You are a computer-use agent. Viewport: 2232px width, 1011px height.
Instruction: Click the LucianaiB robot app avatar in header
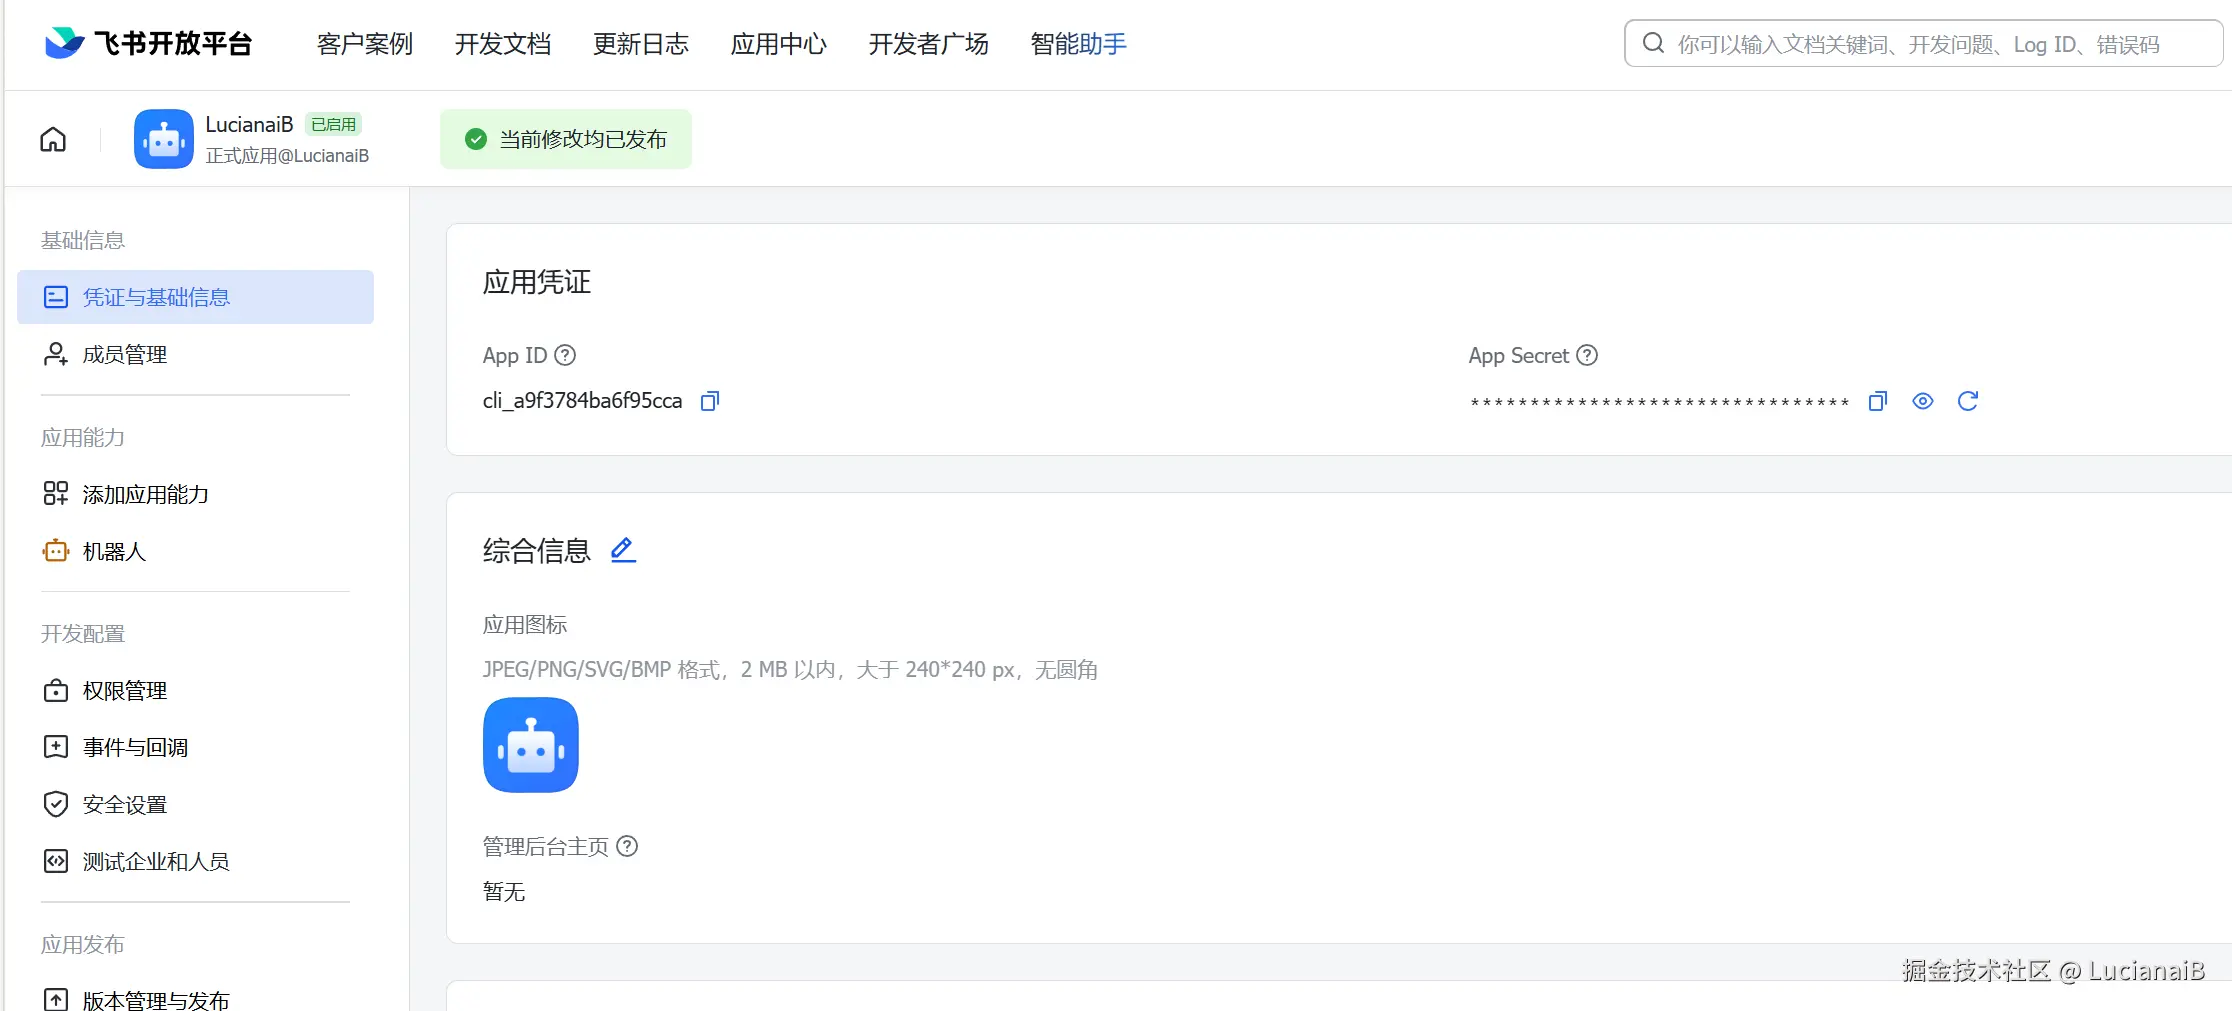(164, 139)
